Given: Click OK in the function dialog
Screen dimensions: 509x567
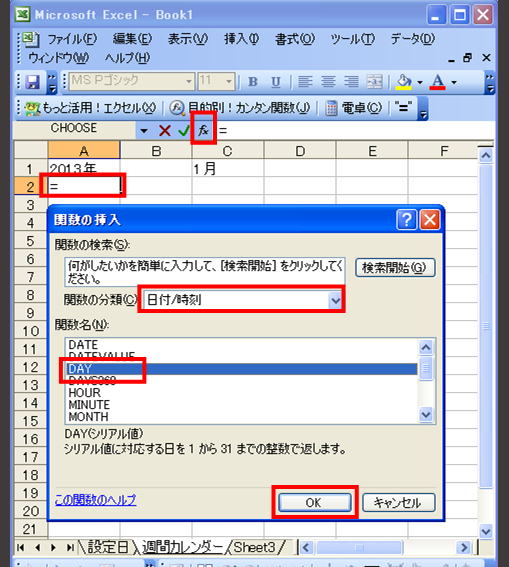Looking at the screenshot, I should pyautogui.click(x=314, y=503).
